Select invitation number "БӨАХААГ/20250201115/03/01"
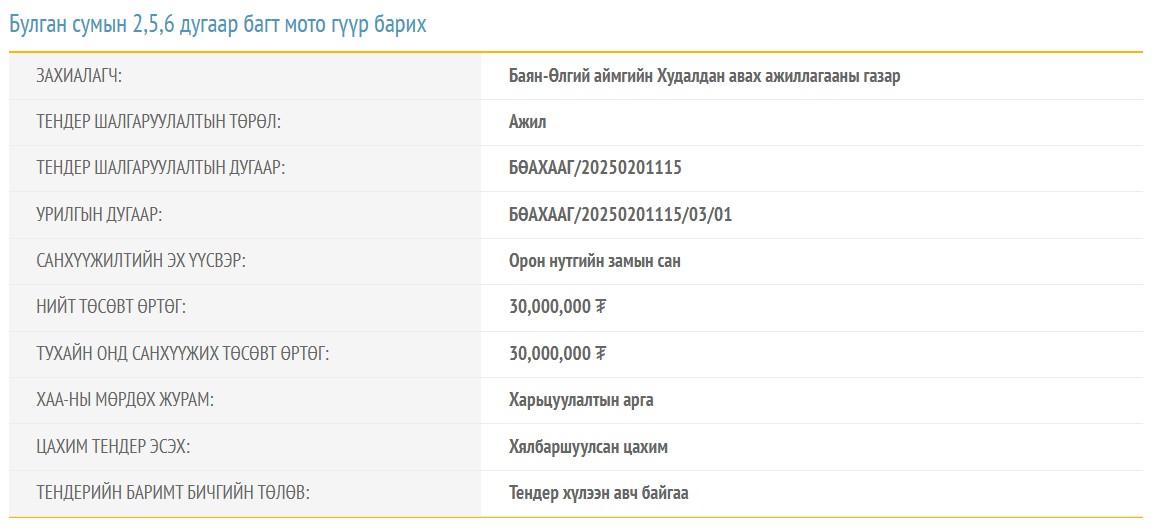This screenshot has height=532, width=1152. (x=621, y=214)
